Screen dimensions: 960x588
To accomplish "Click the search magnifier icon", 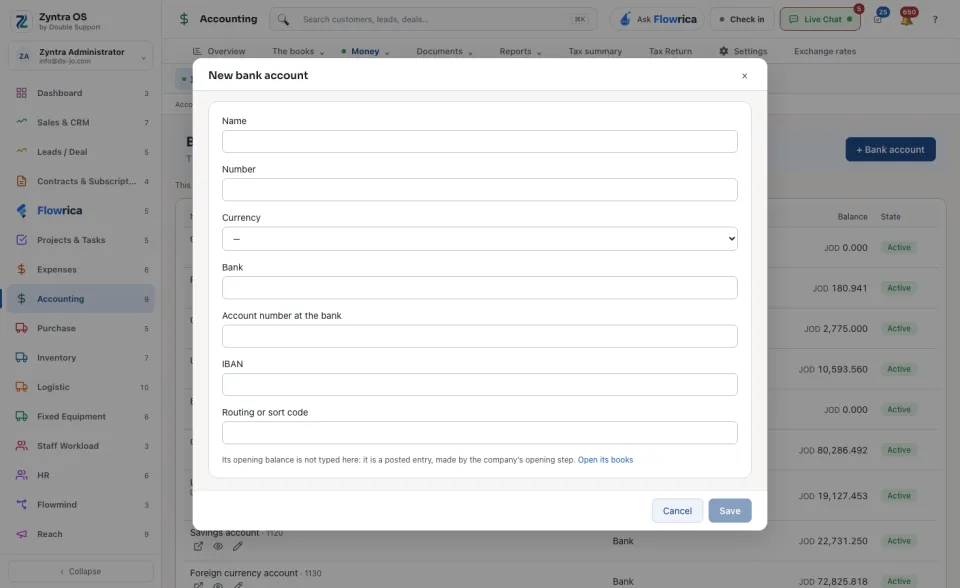I will pos(283,20).
